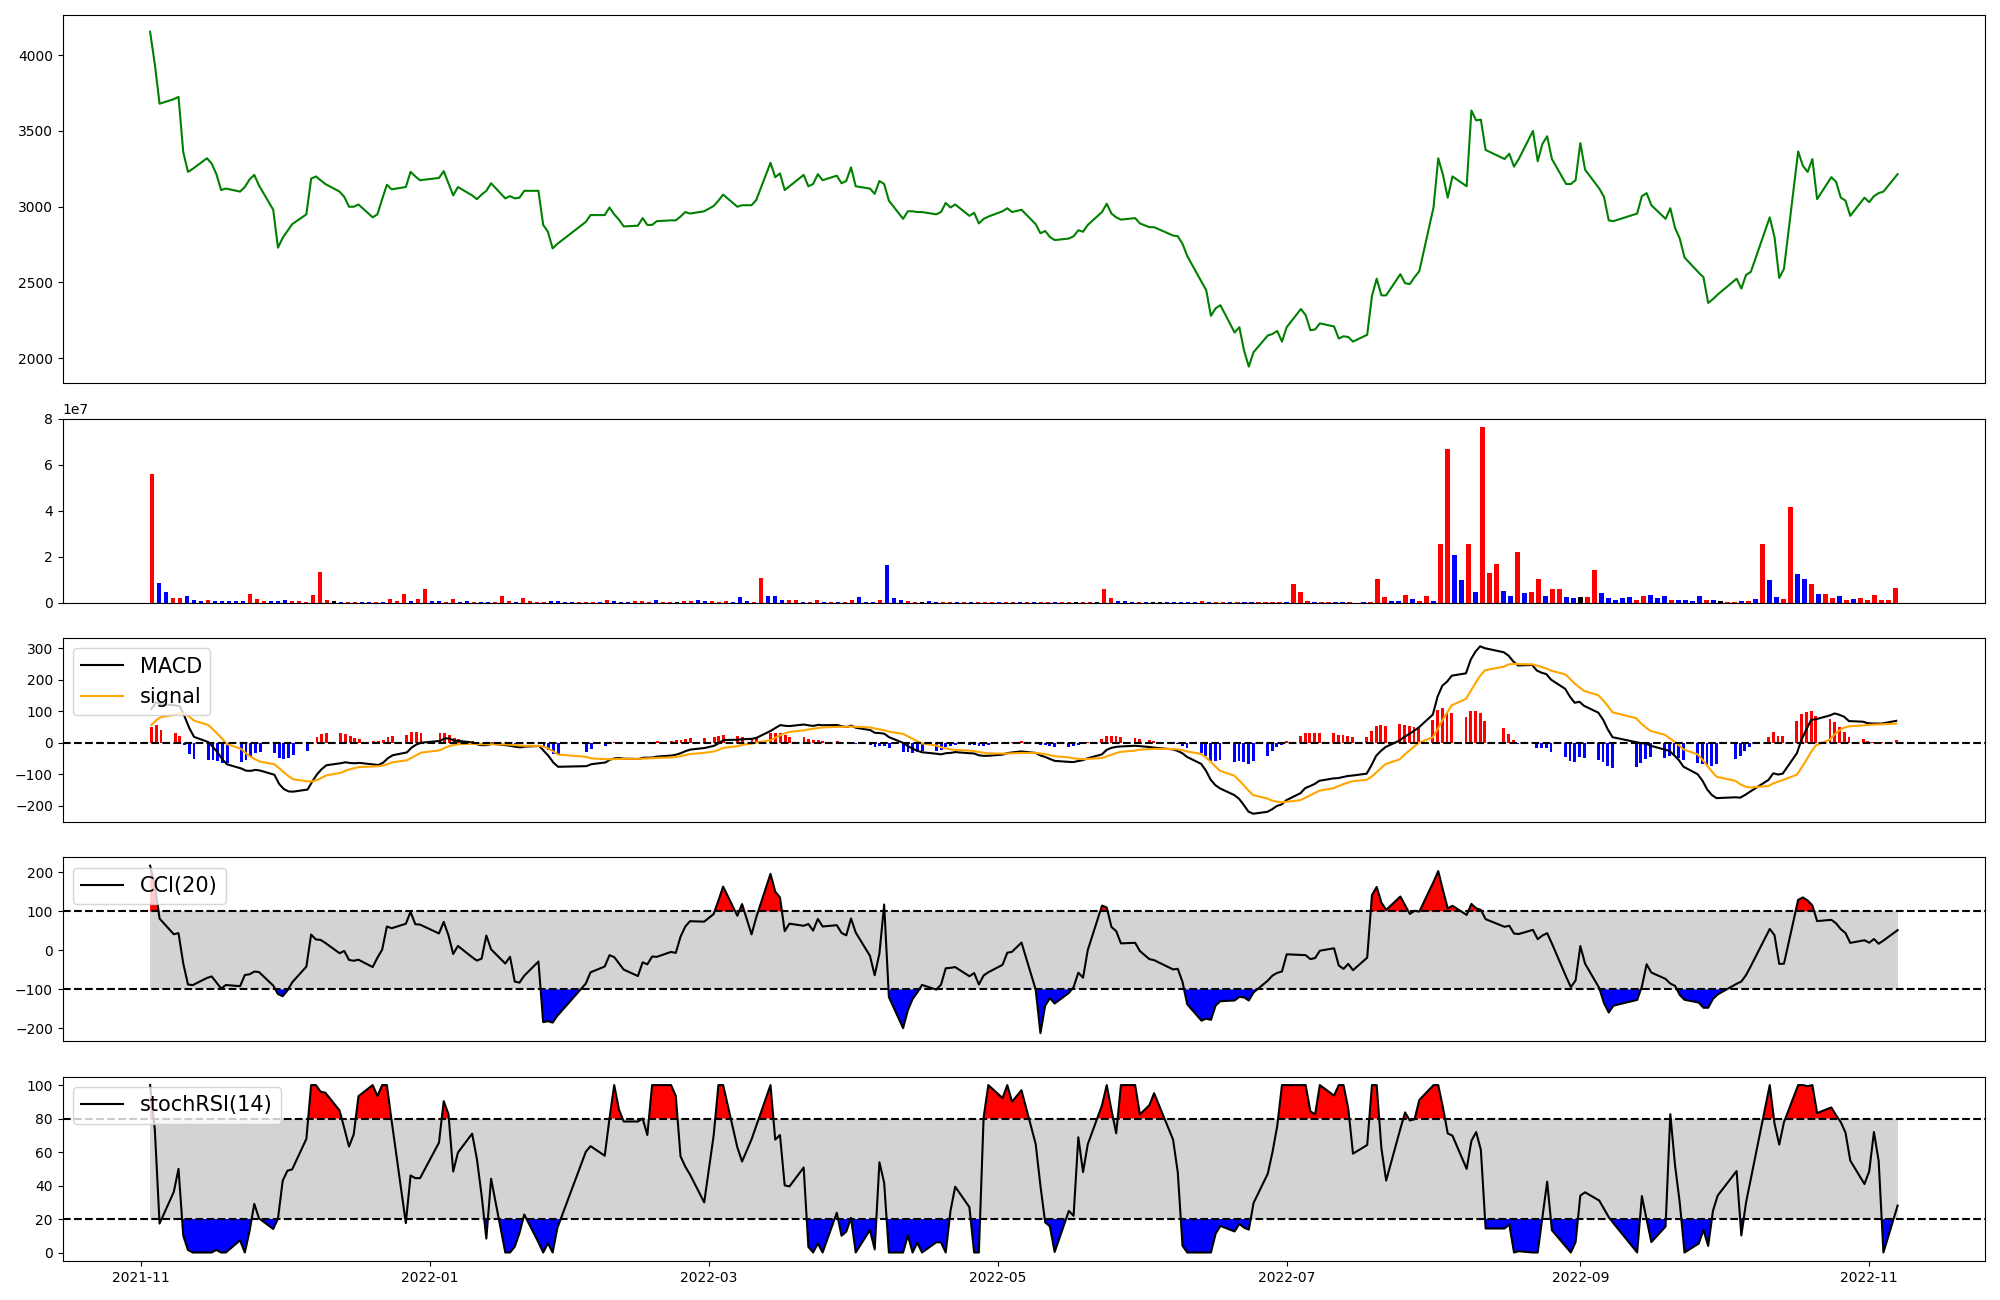Viewport: 2000px width, 1300px height.
Task: Click the 2022-11 x-axis date label
Action: pyautogui.click(x=1869, y=1276)
